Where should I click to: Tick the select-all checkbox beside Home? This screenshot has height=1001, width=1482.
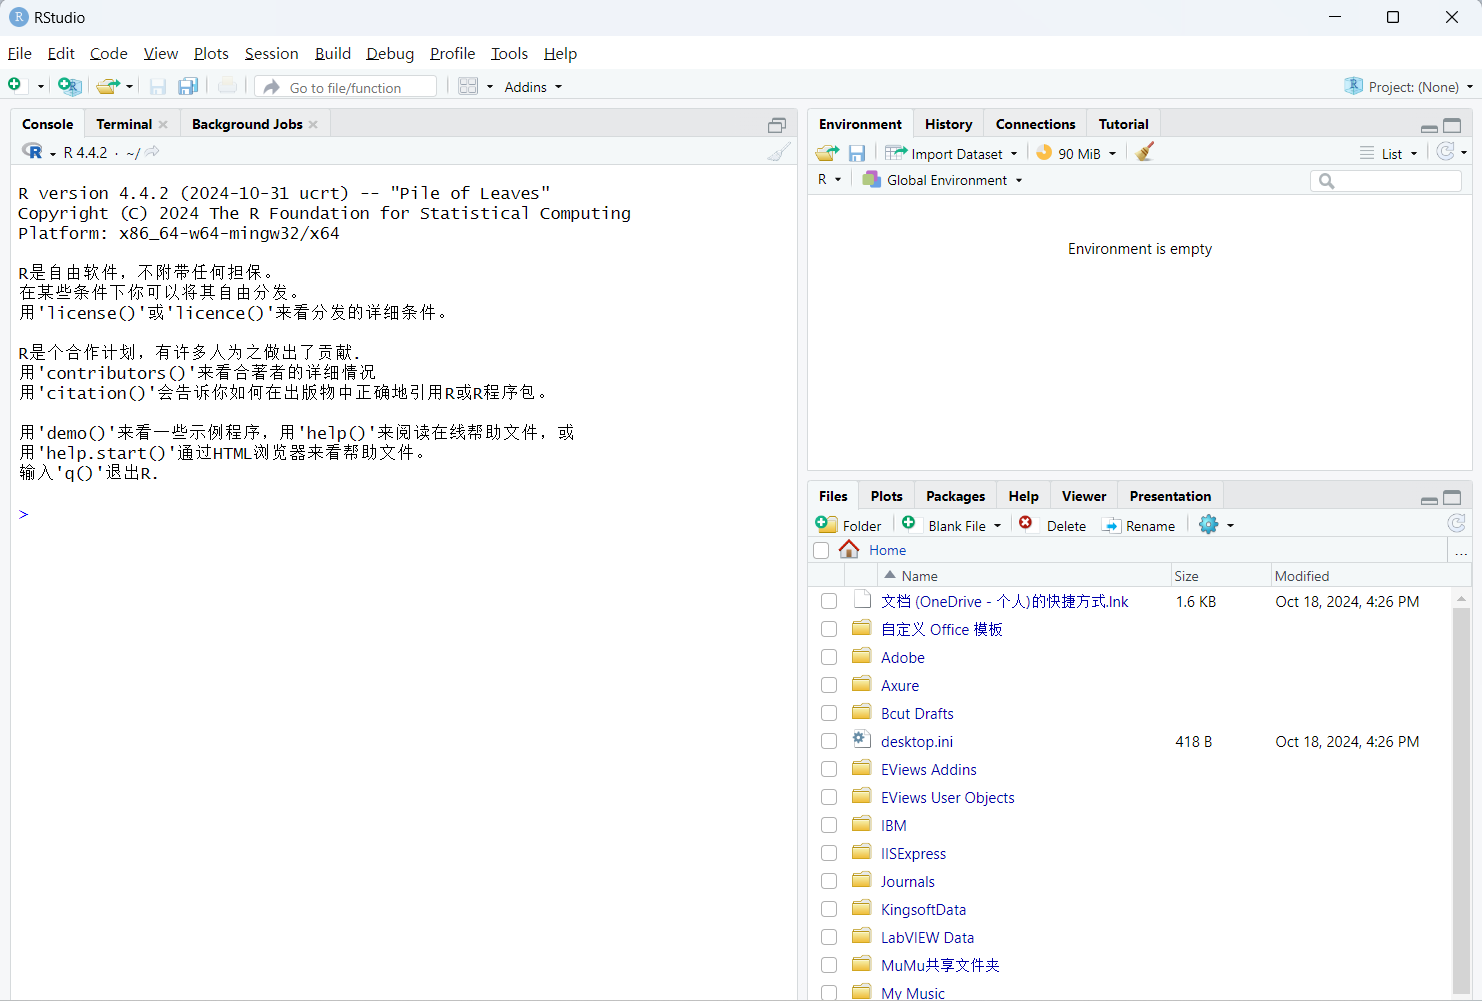(x=821, y=551)
